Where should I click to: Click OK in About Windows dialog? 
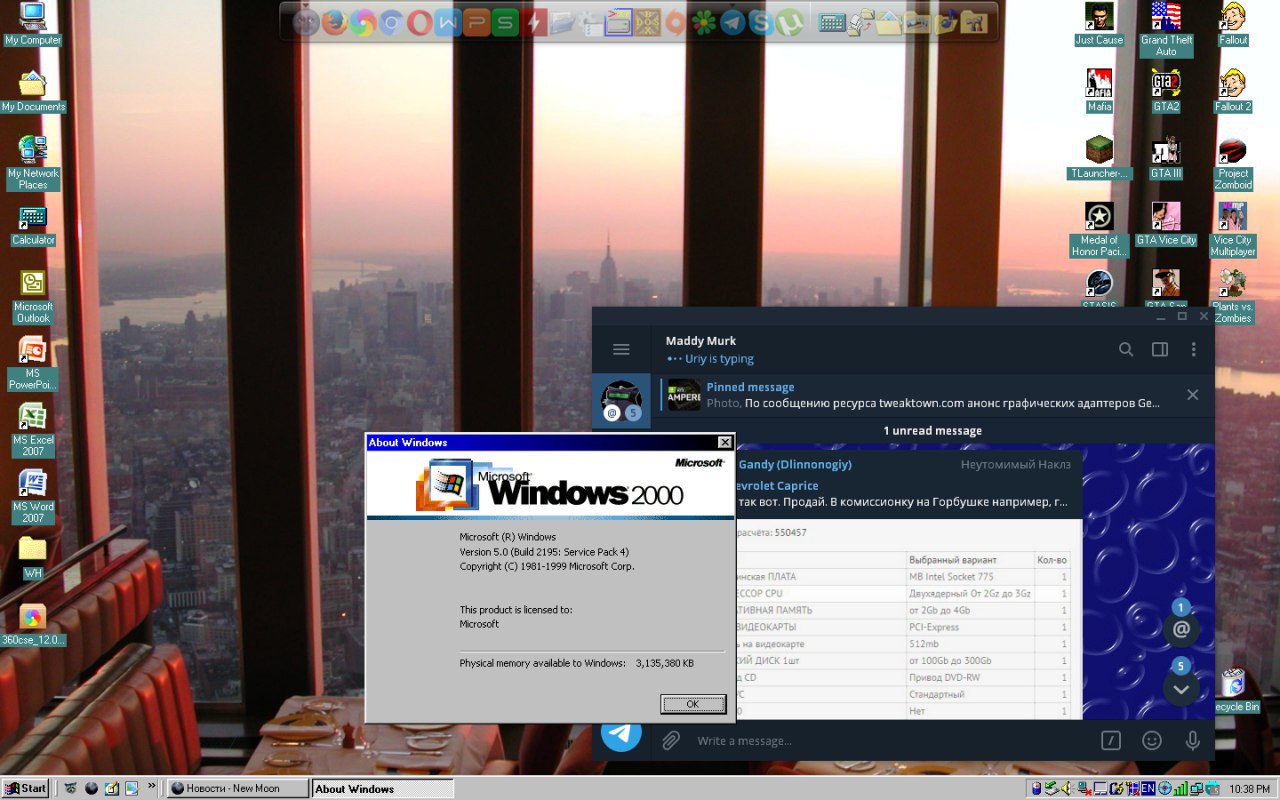click(x=692, y=704)
